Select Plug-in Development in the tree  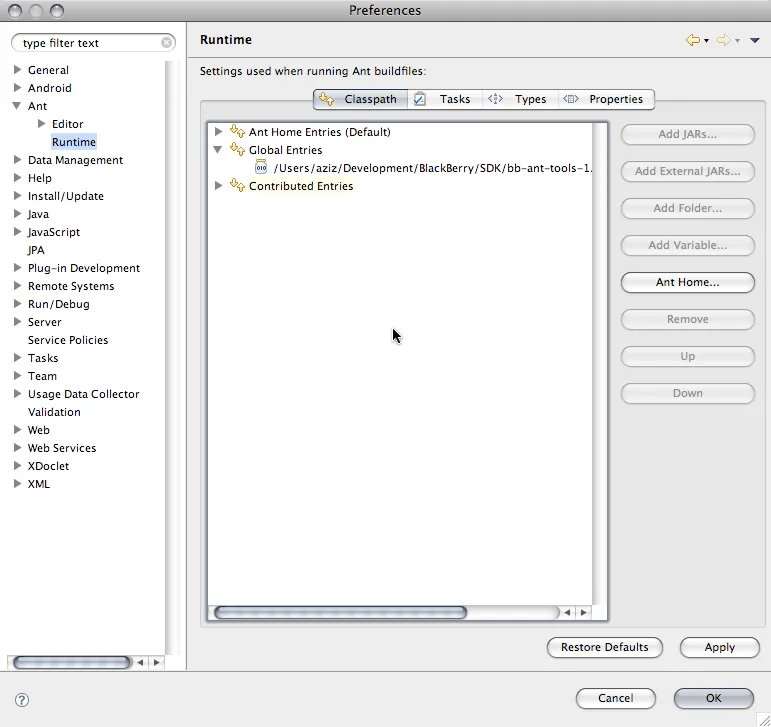[84, 267]
